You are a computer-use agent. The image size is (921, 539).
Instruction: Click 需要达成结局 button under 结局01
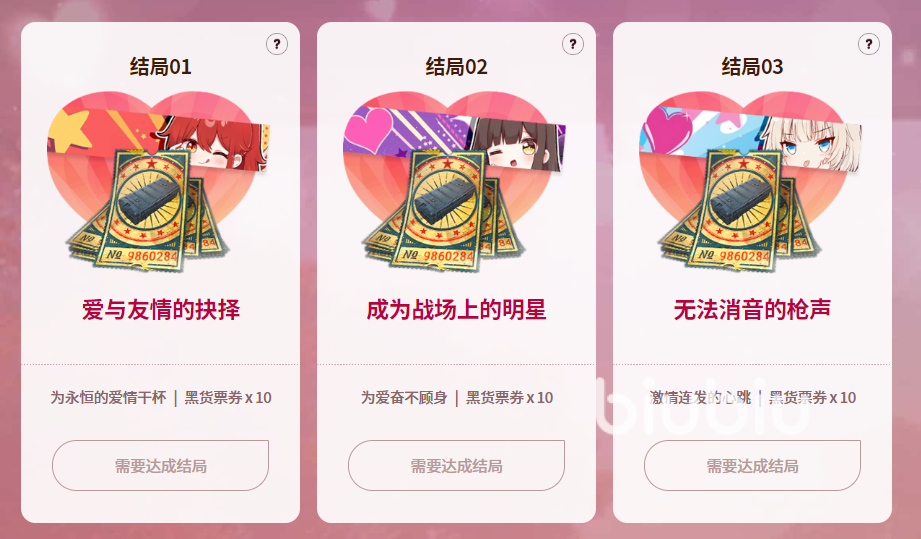click(x=160, y=466)
